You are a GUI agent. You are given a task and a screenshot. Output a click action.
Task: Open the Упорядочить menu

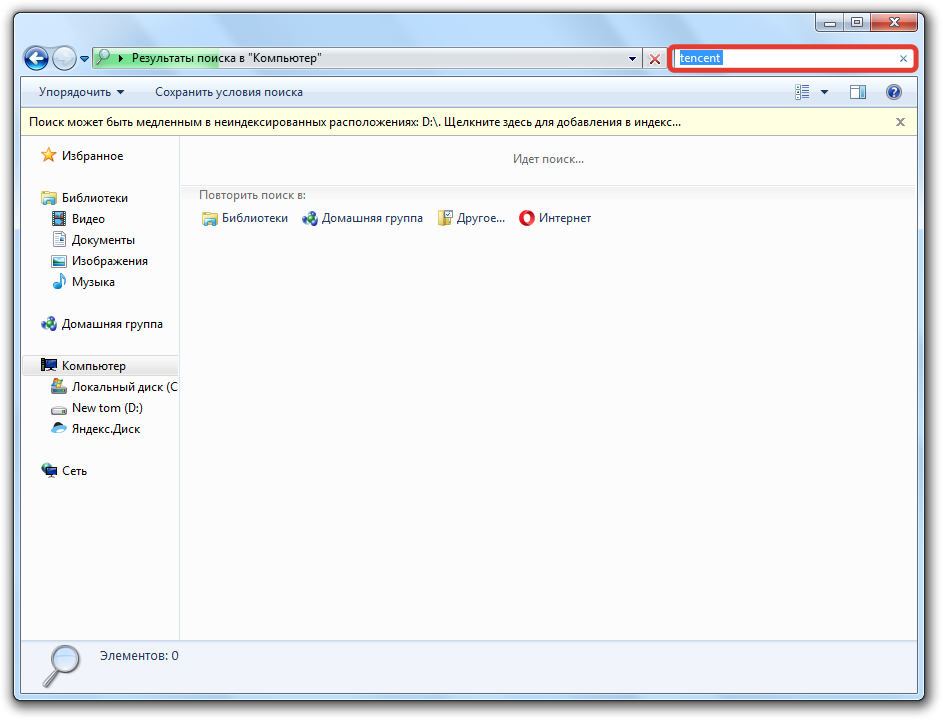(81, 92)
